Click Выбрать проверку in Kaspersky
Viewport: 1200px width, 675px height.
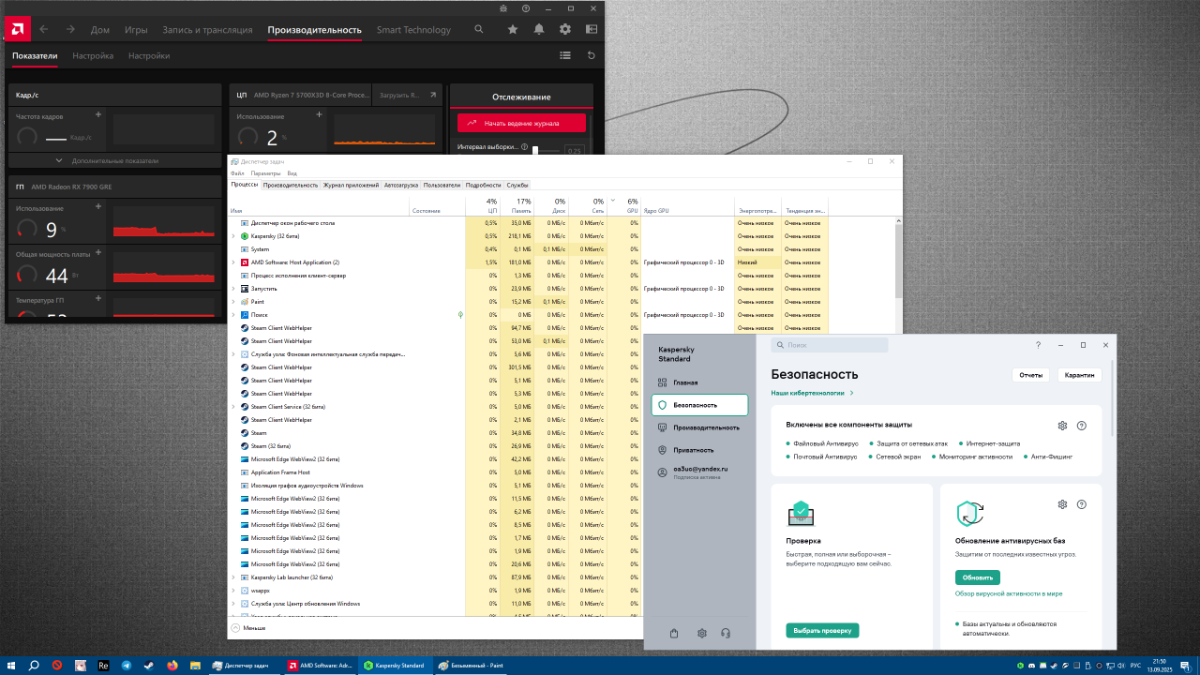pos(822,631)
